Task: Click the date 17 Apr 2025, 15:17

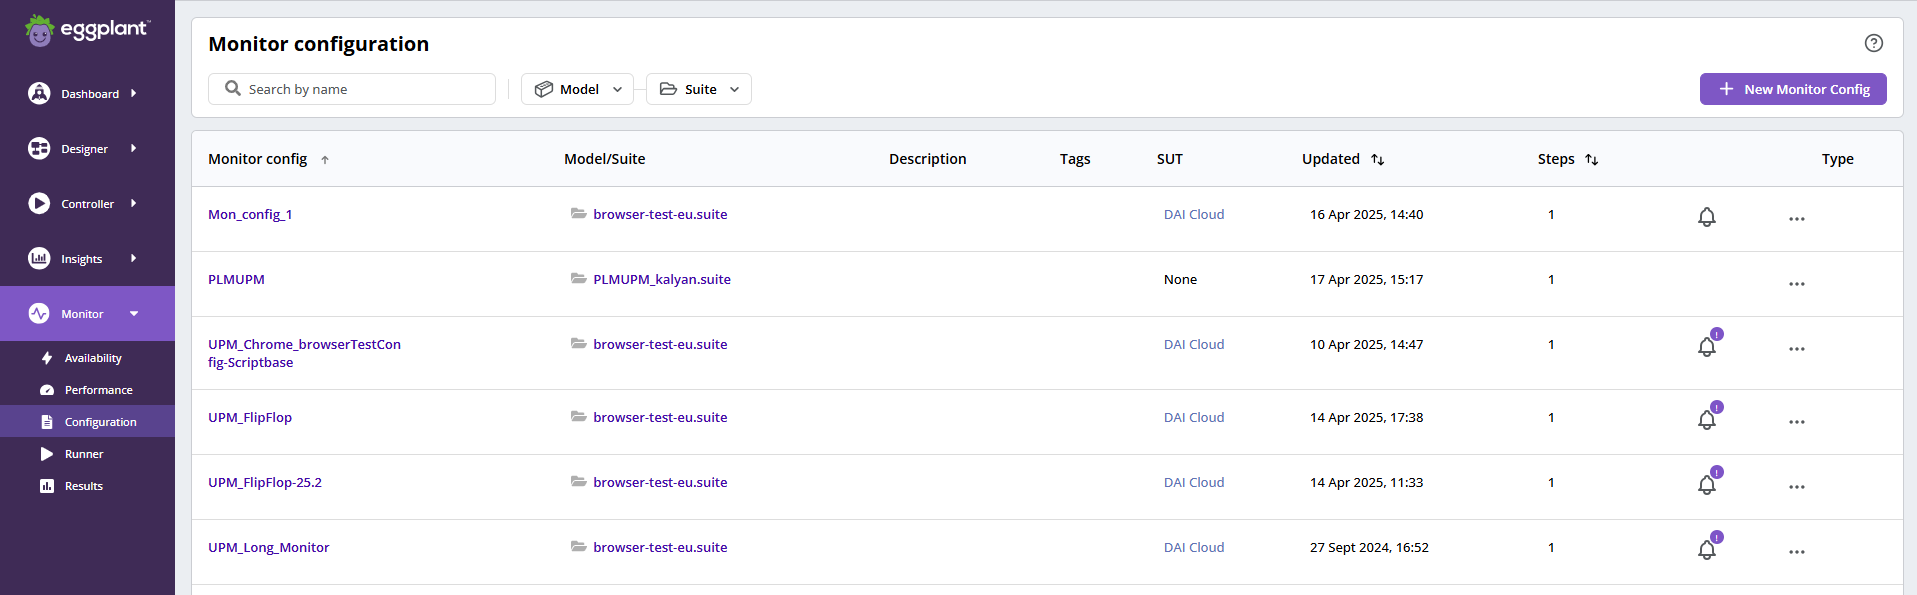Action: [x=1366, y=279]
